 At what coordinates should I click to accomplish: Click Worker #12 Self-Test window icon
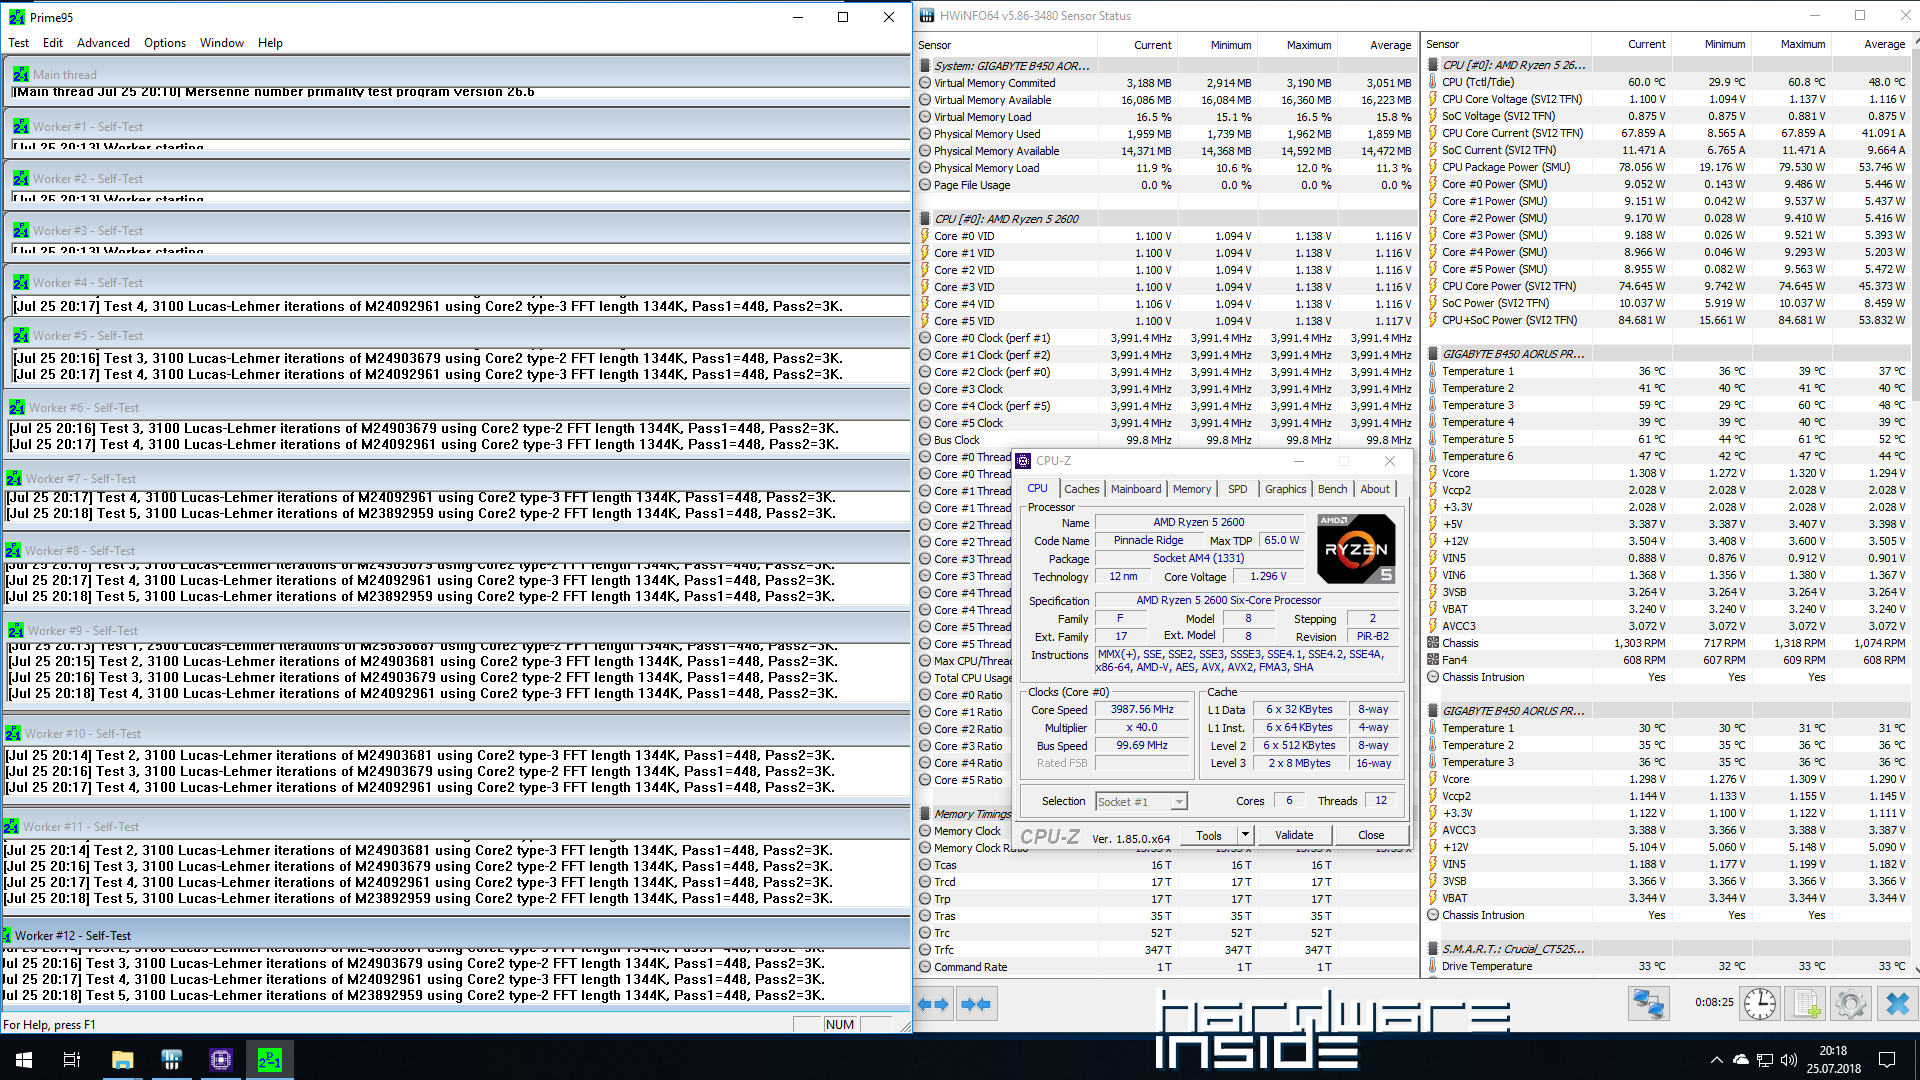(6, 935)
